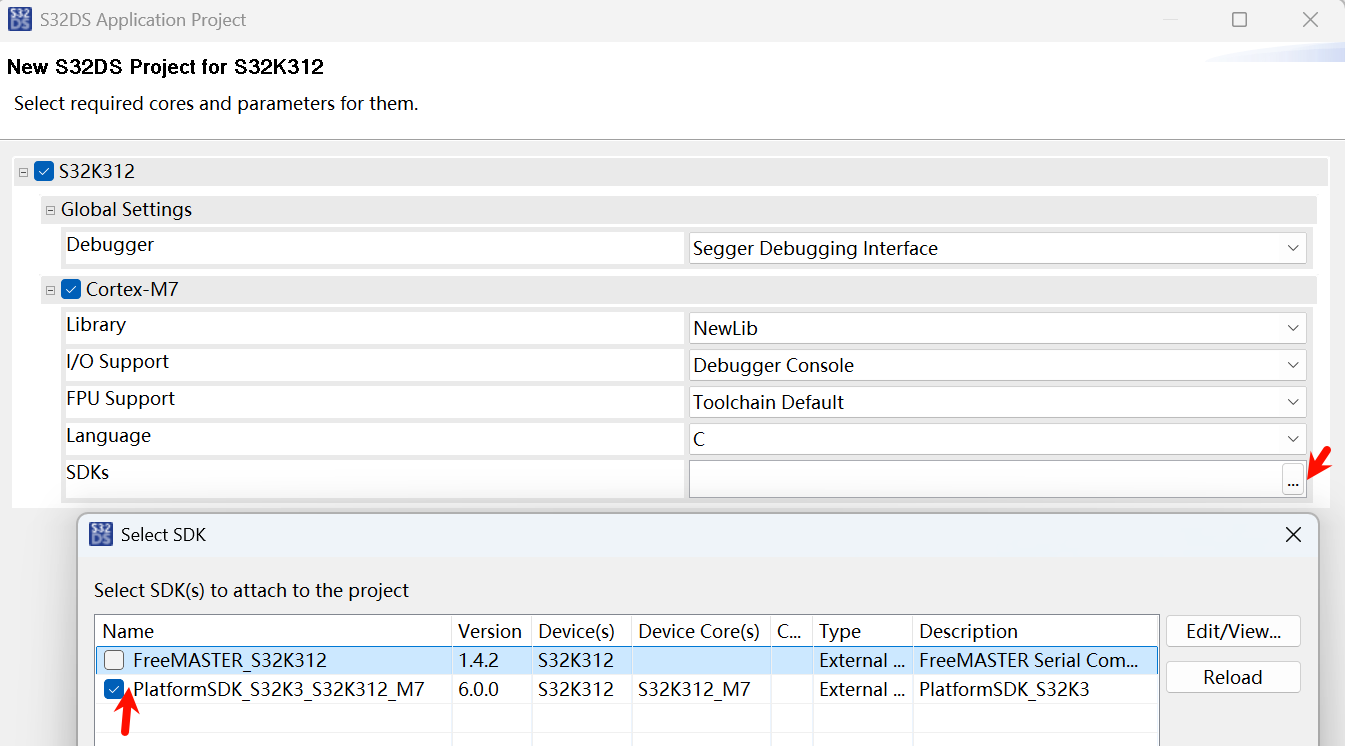Click the SDKs text field
This screenshot has height=746, width=1345.
coord(985,479)
